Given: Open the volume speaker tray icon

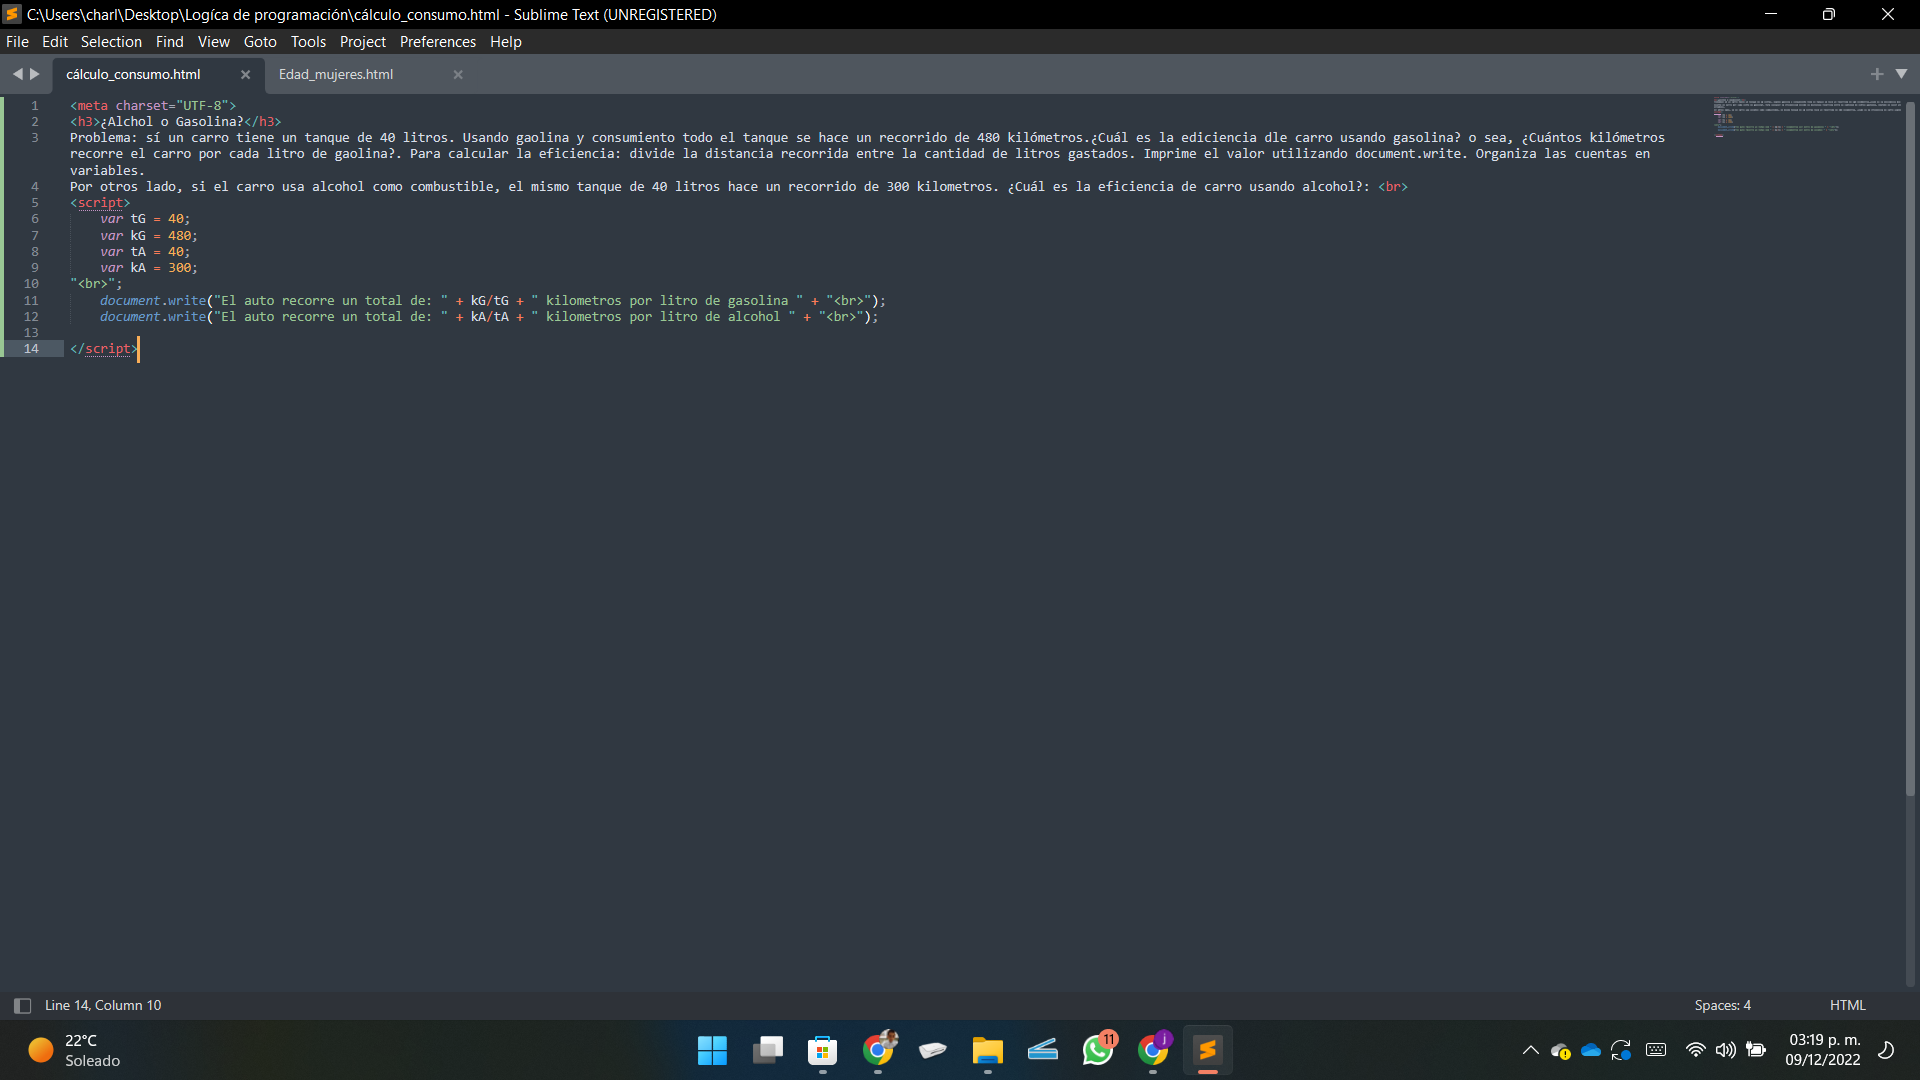Looking at the screenshot, I should point(1726,1050).
